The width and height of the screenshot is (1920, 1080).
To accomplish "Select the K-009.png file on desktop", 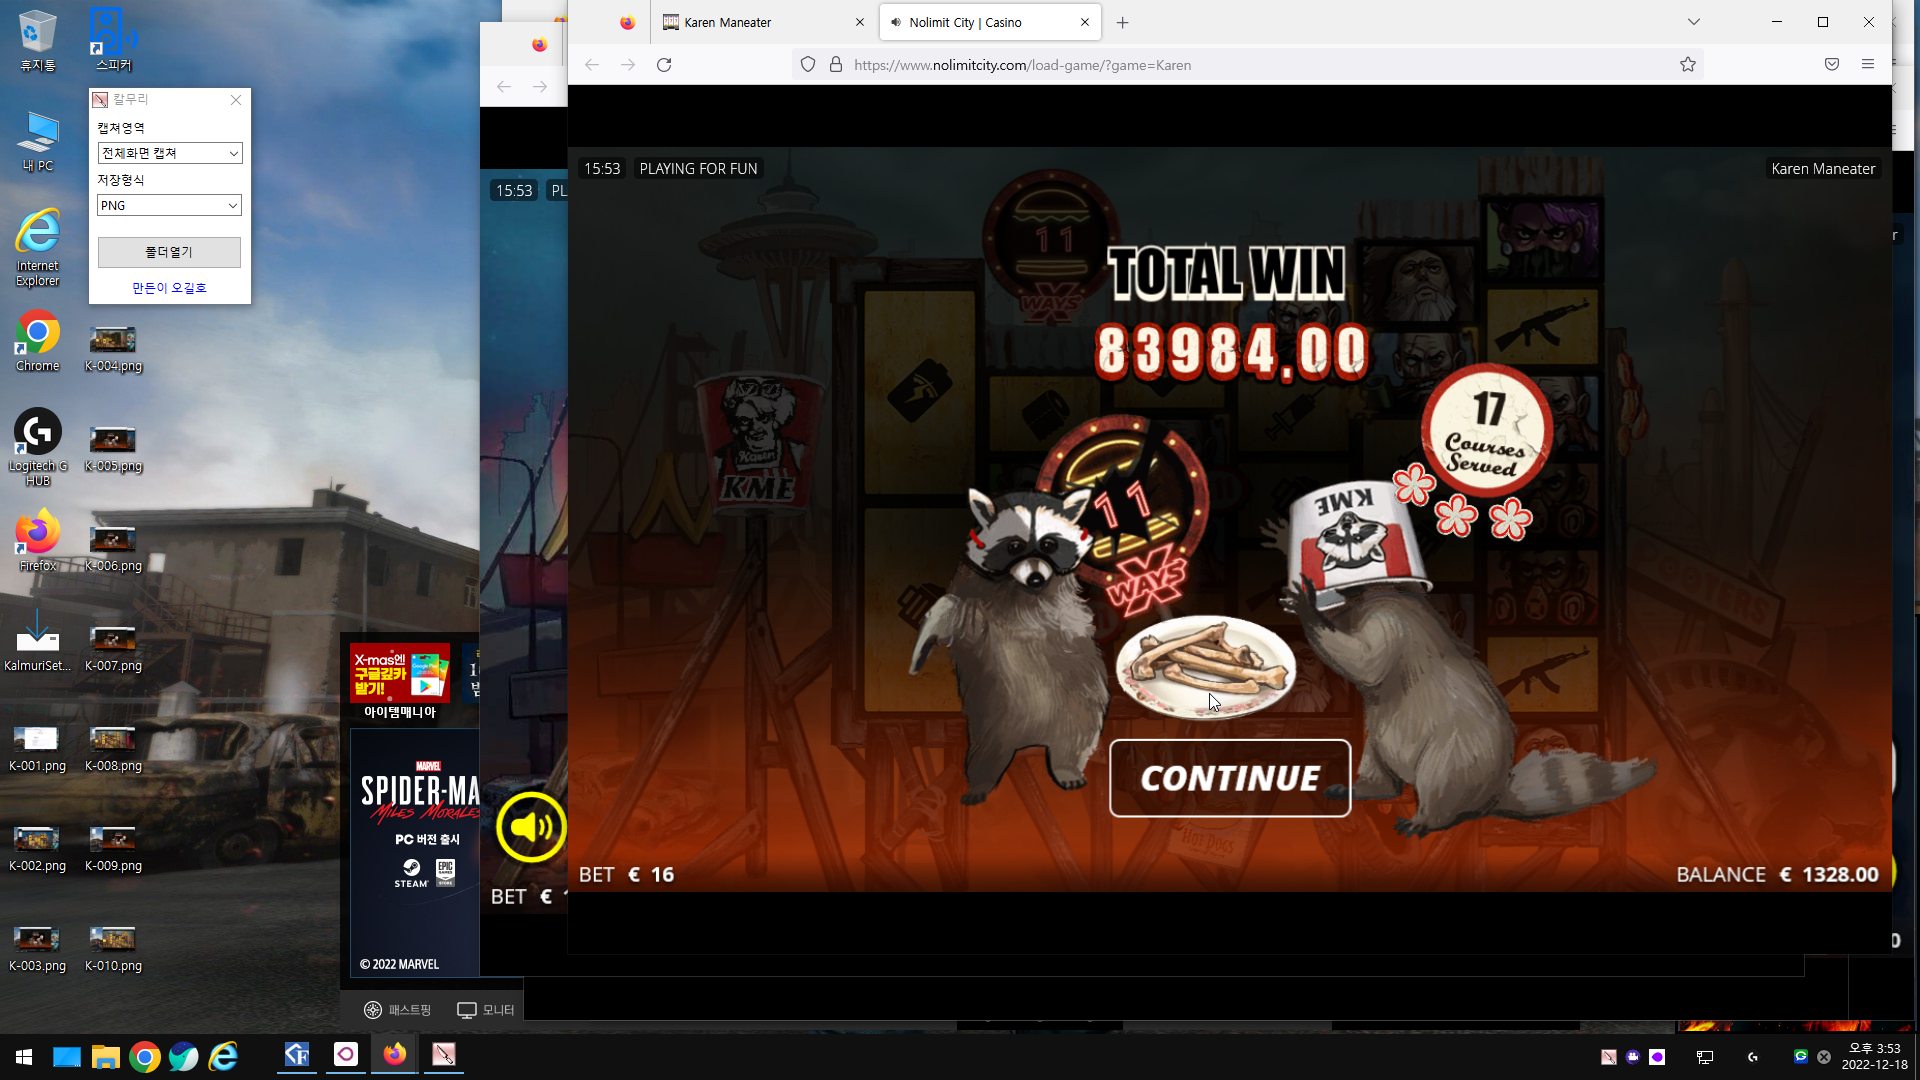I will tap(113, 849).
